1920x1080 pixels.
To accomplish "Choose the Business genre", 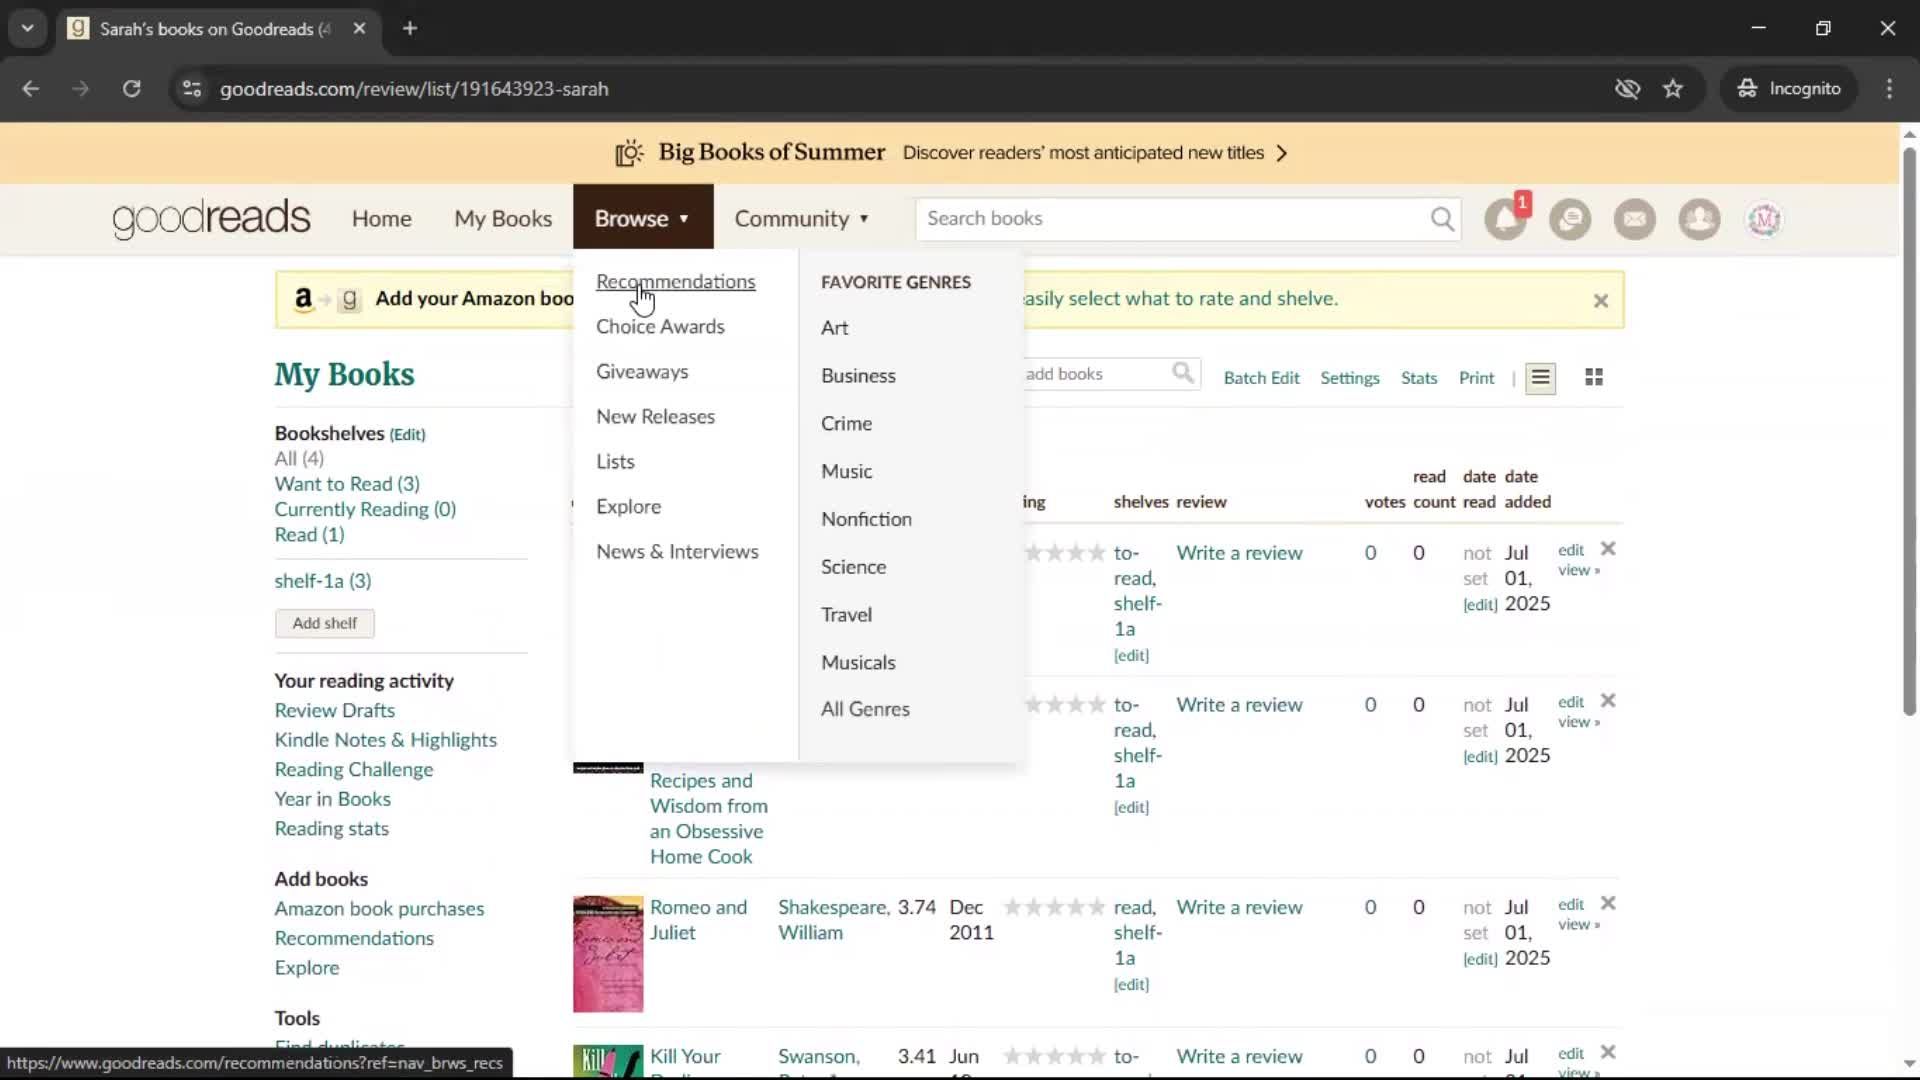I will 858,376.
